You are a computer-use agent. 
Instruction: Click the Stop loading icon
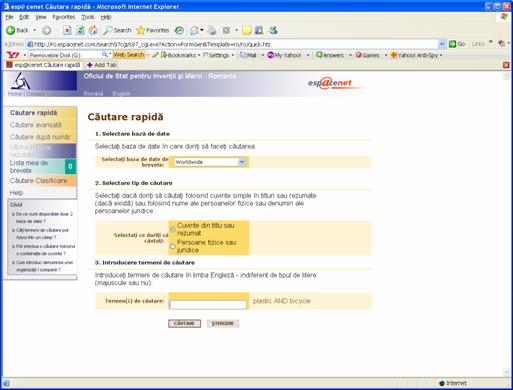[x=67, y=30]
